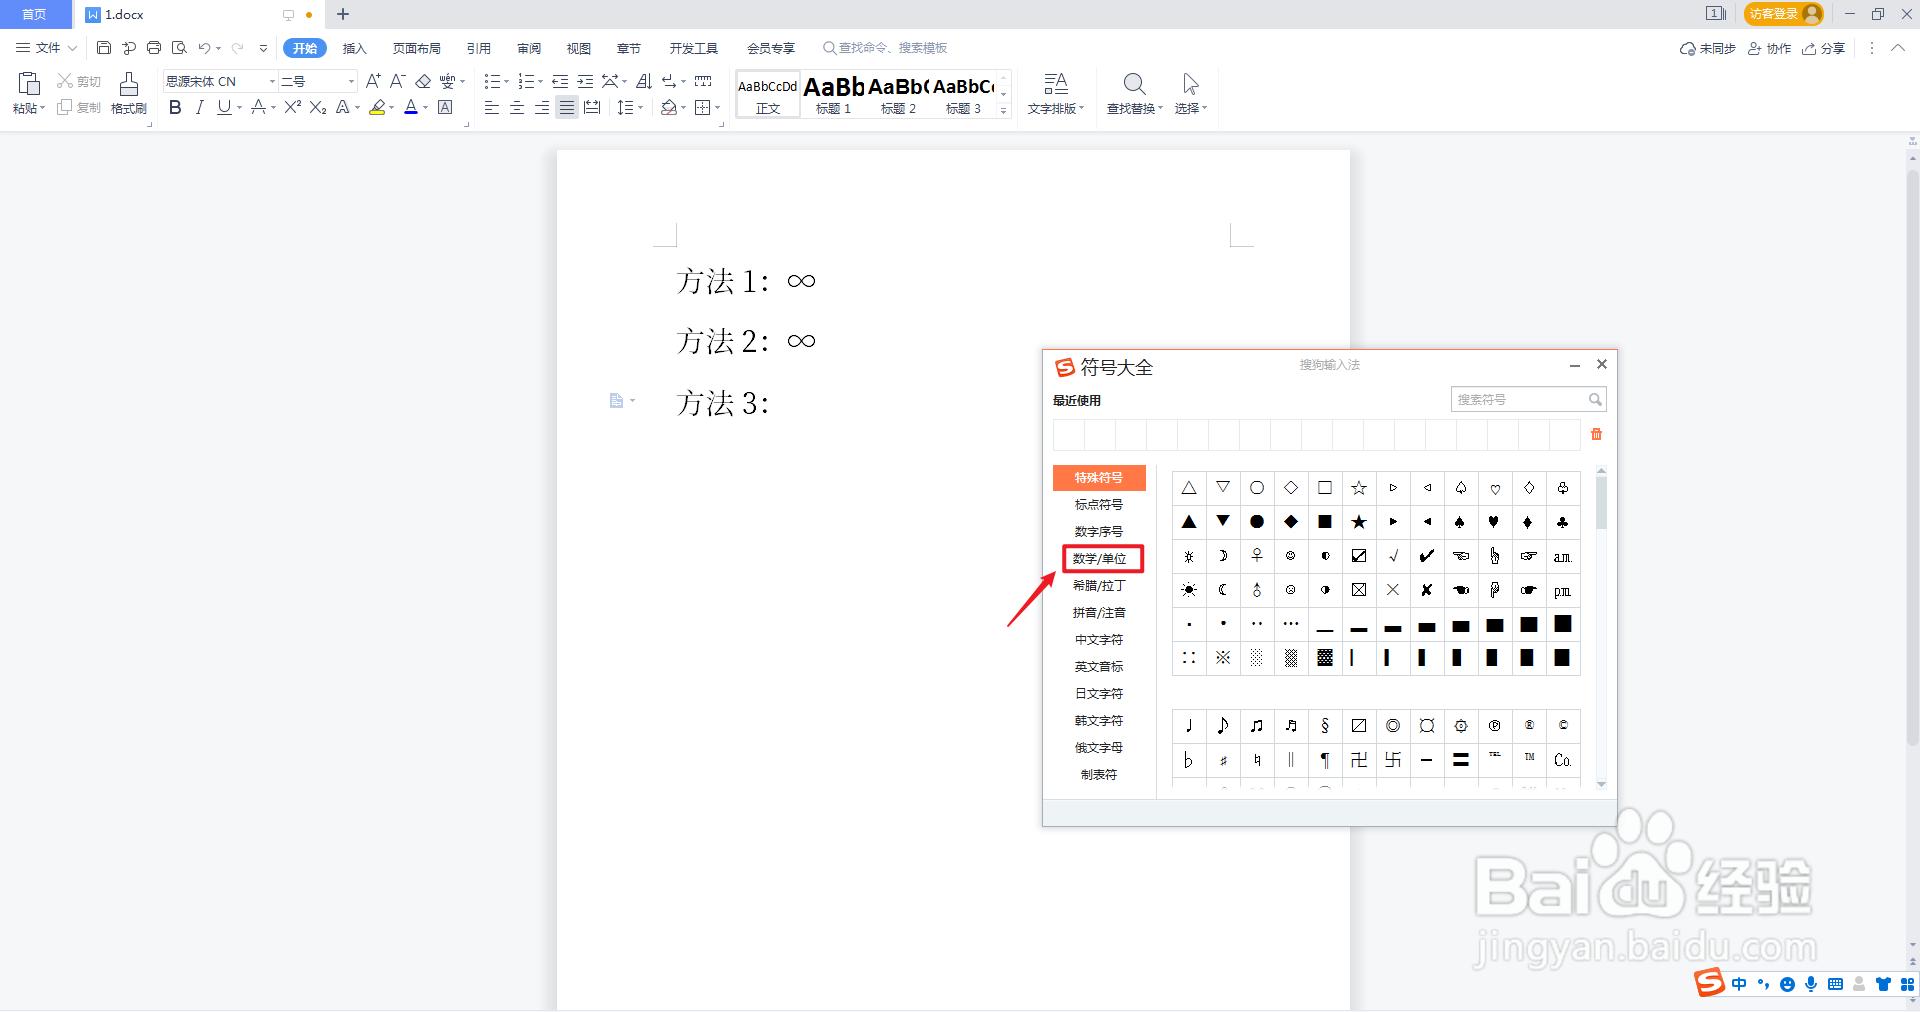Select 数学/单位 symbol category

(1099, 558)
